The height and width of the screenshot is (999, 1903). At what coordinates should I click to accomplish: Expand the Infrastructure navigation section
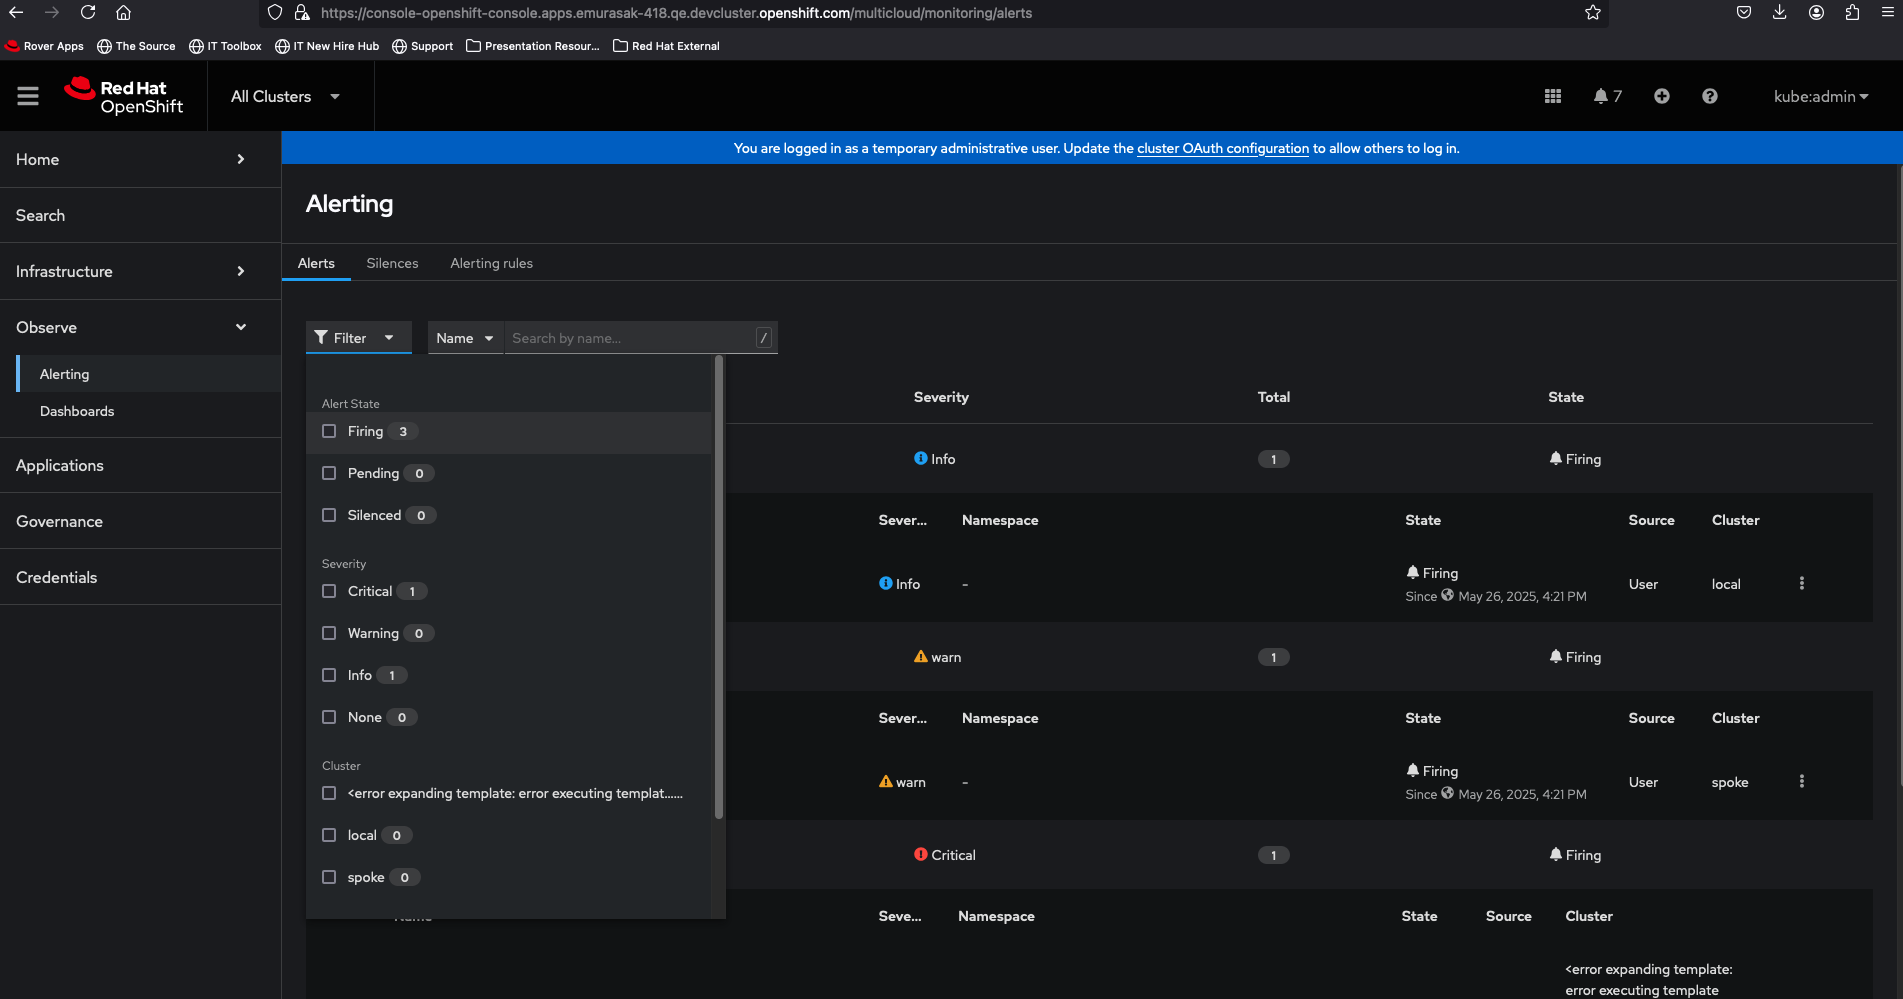[140, 271]
